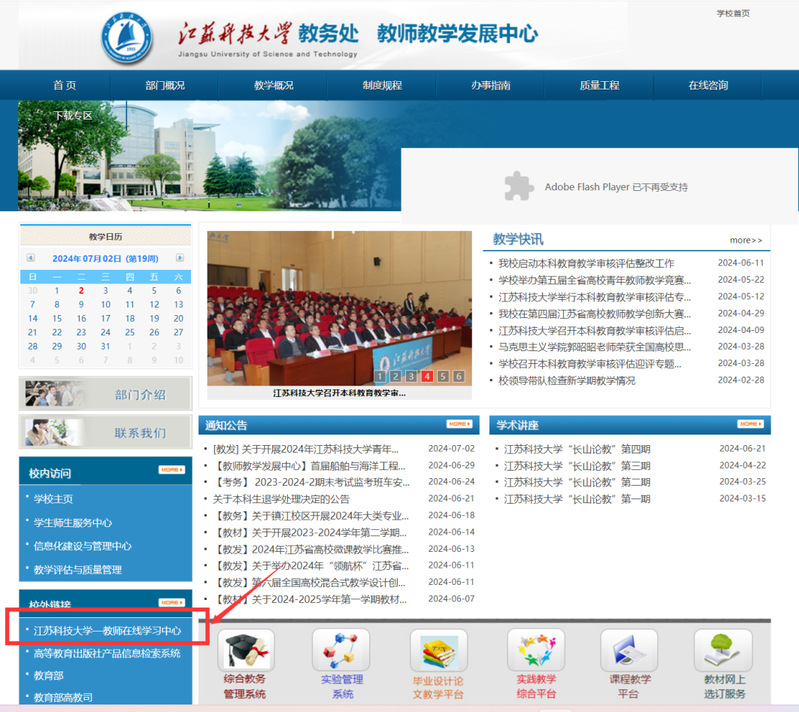Switch slideshow to slide number 5
Viewport: 799px width, 712px height.
click(441, 376)
